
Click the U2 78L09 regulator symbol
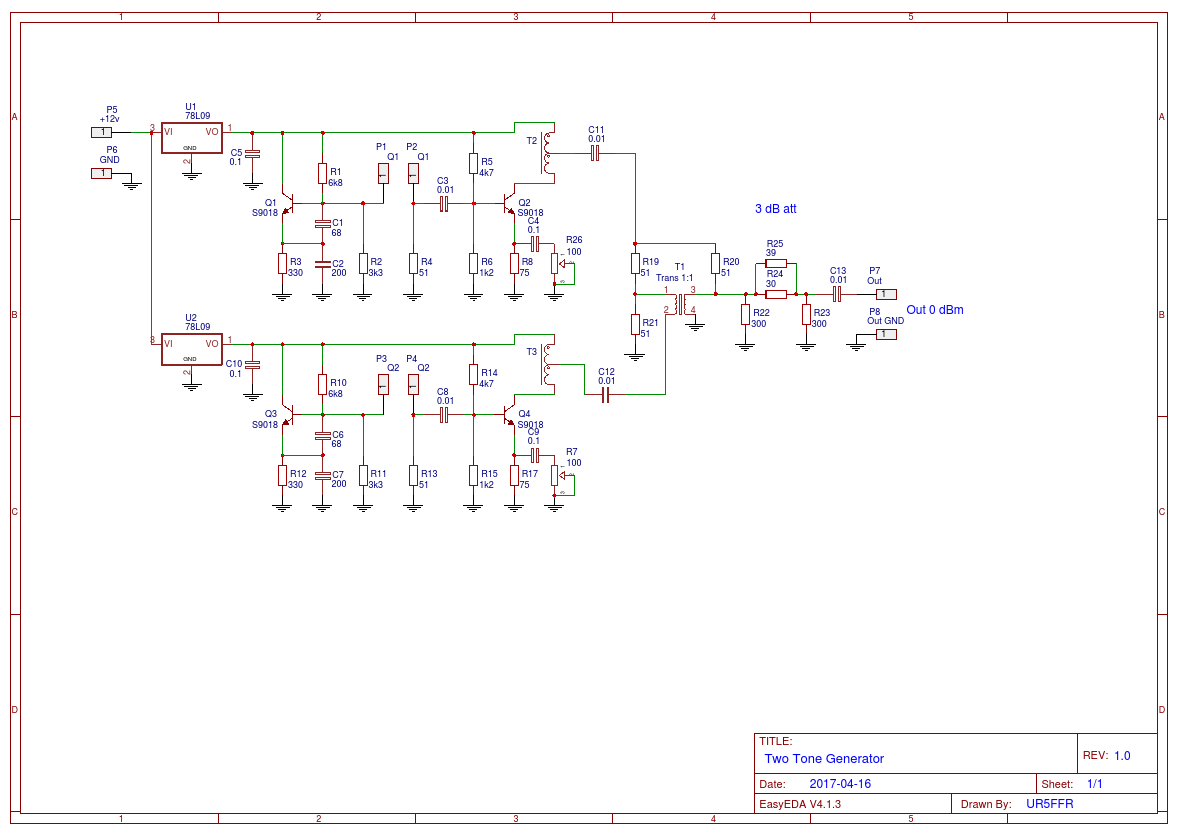(x=190, y=350)
